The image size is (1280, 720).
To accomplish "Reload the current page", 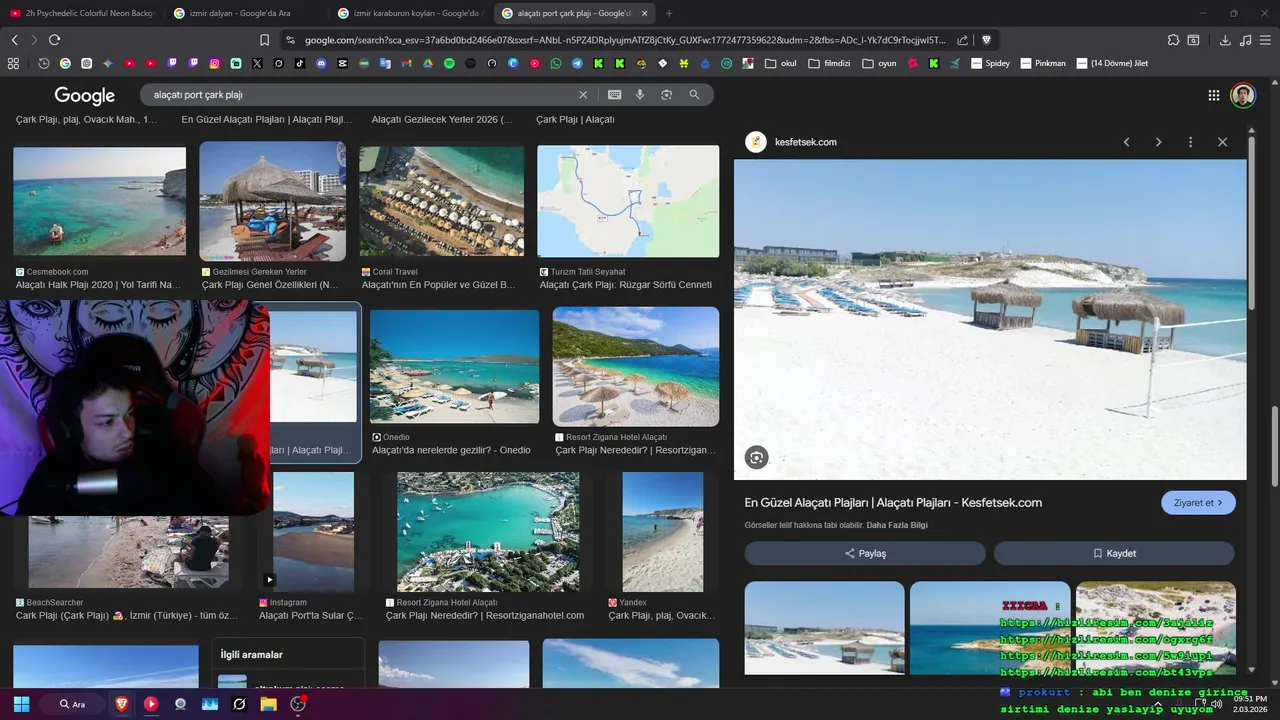I will [54, 40].
